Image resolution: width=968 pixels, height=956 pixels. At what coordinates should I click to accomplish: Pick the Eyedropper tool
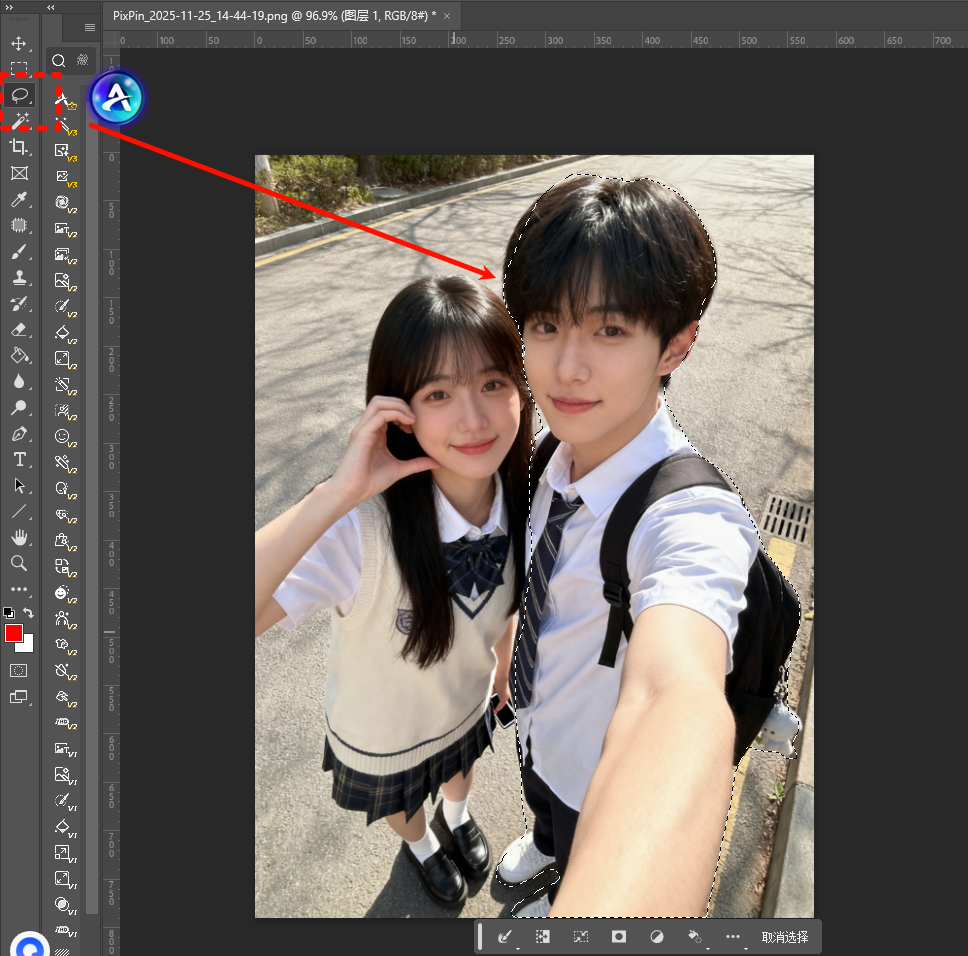19,200
